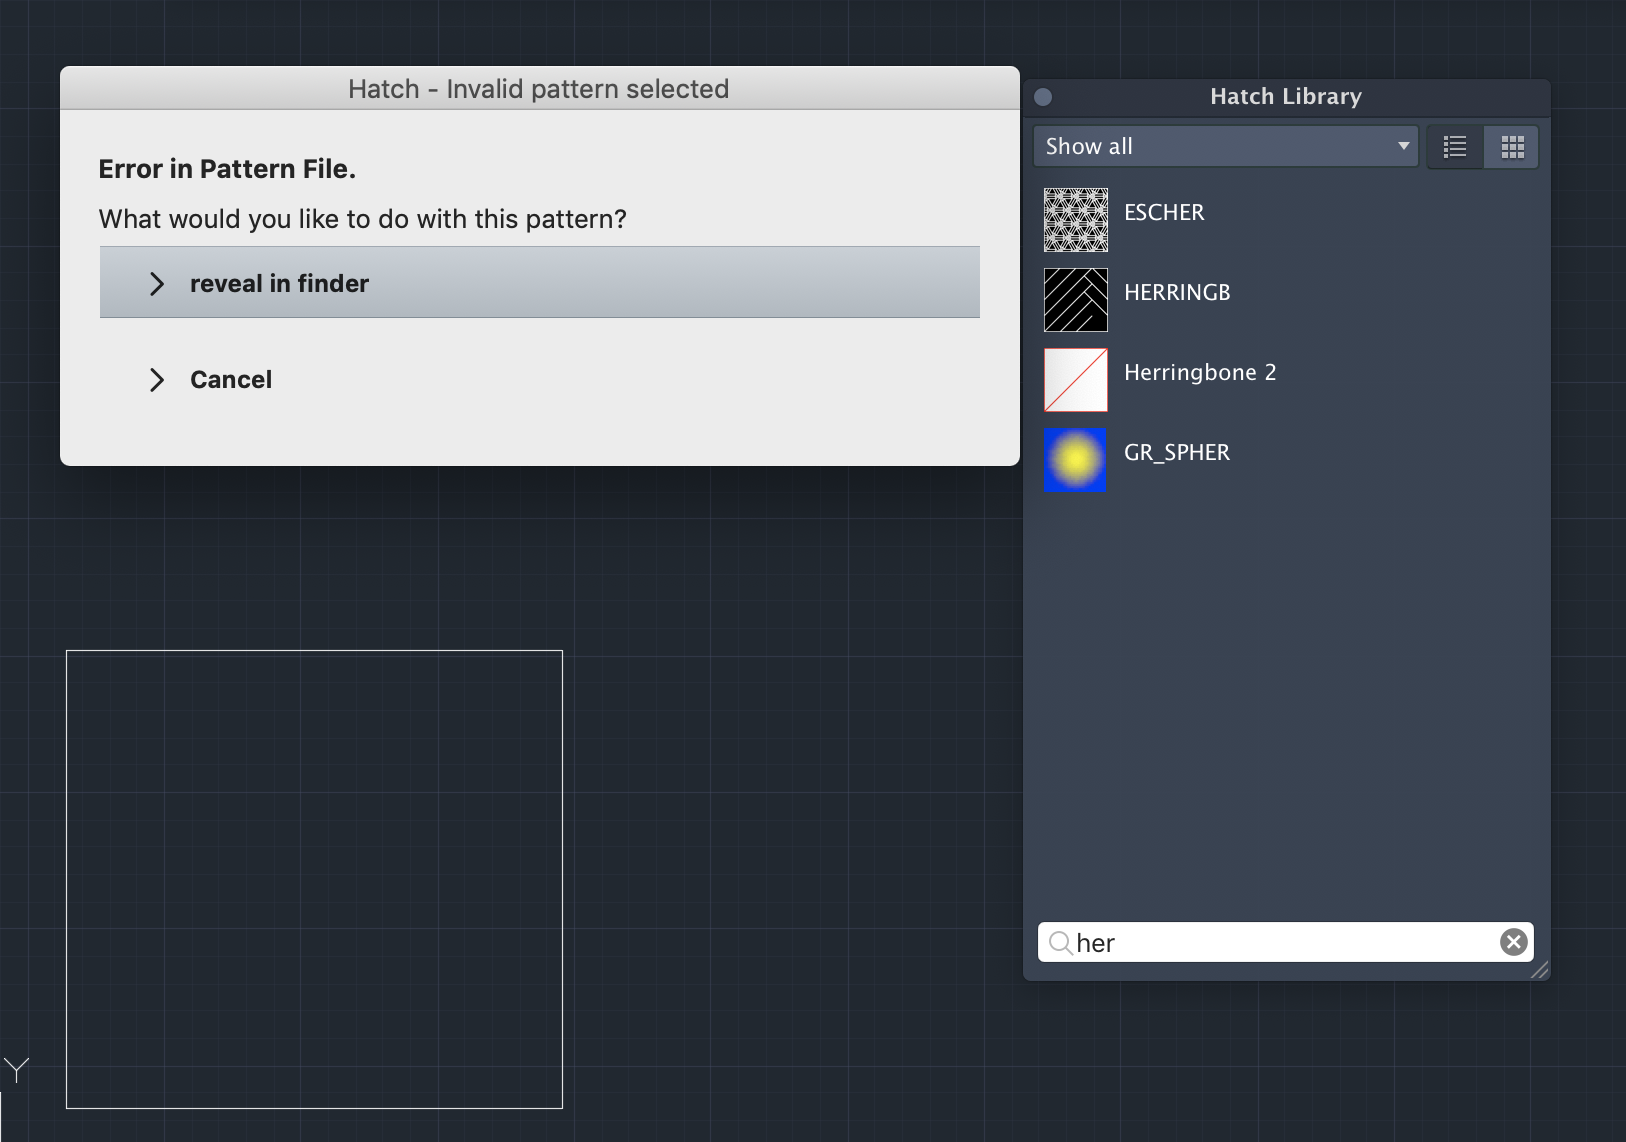Viewport: 1626px width, 1142px height.
Task: Click the Hatch Library close circle
Action: click(1043, 95)
